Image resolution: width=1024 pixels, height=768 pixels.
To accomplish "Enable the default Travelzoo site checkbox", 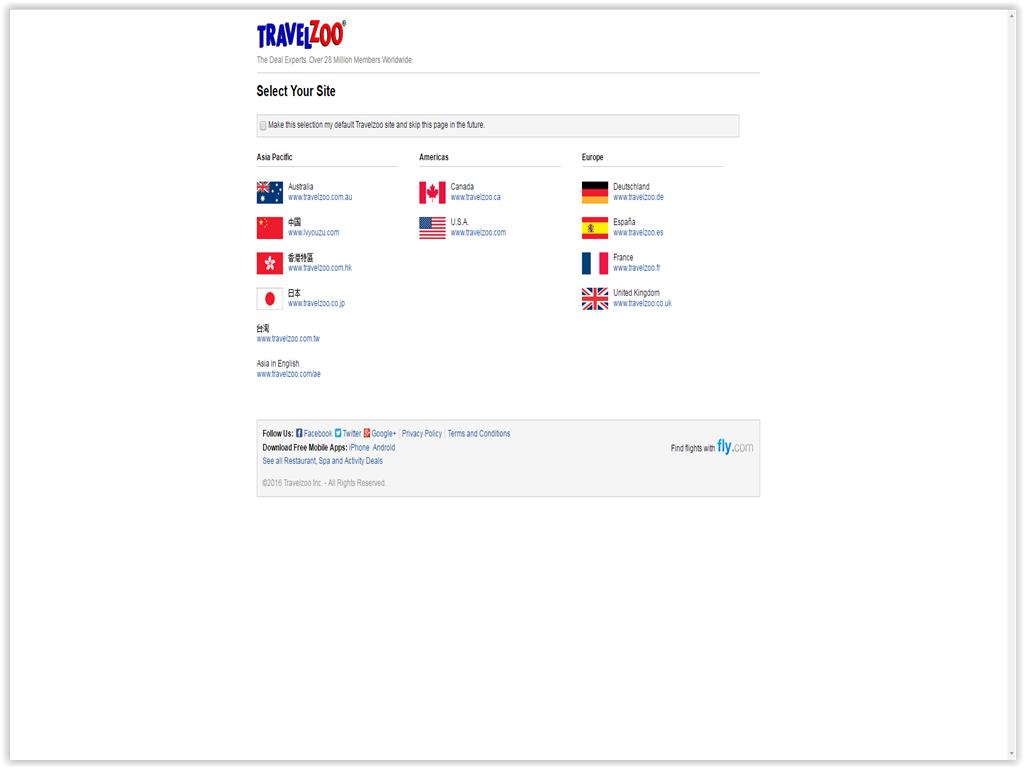I will click(263, 126).
